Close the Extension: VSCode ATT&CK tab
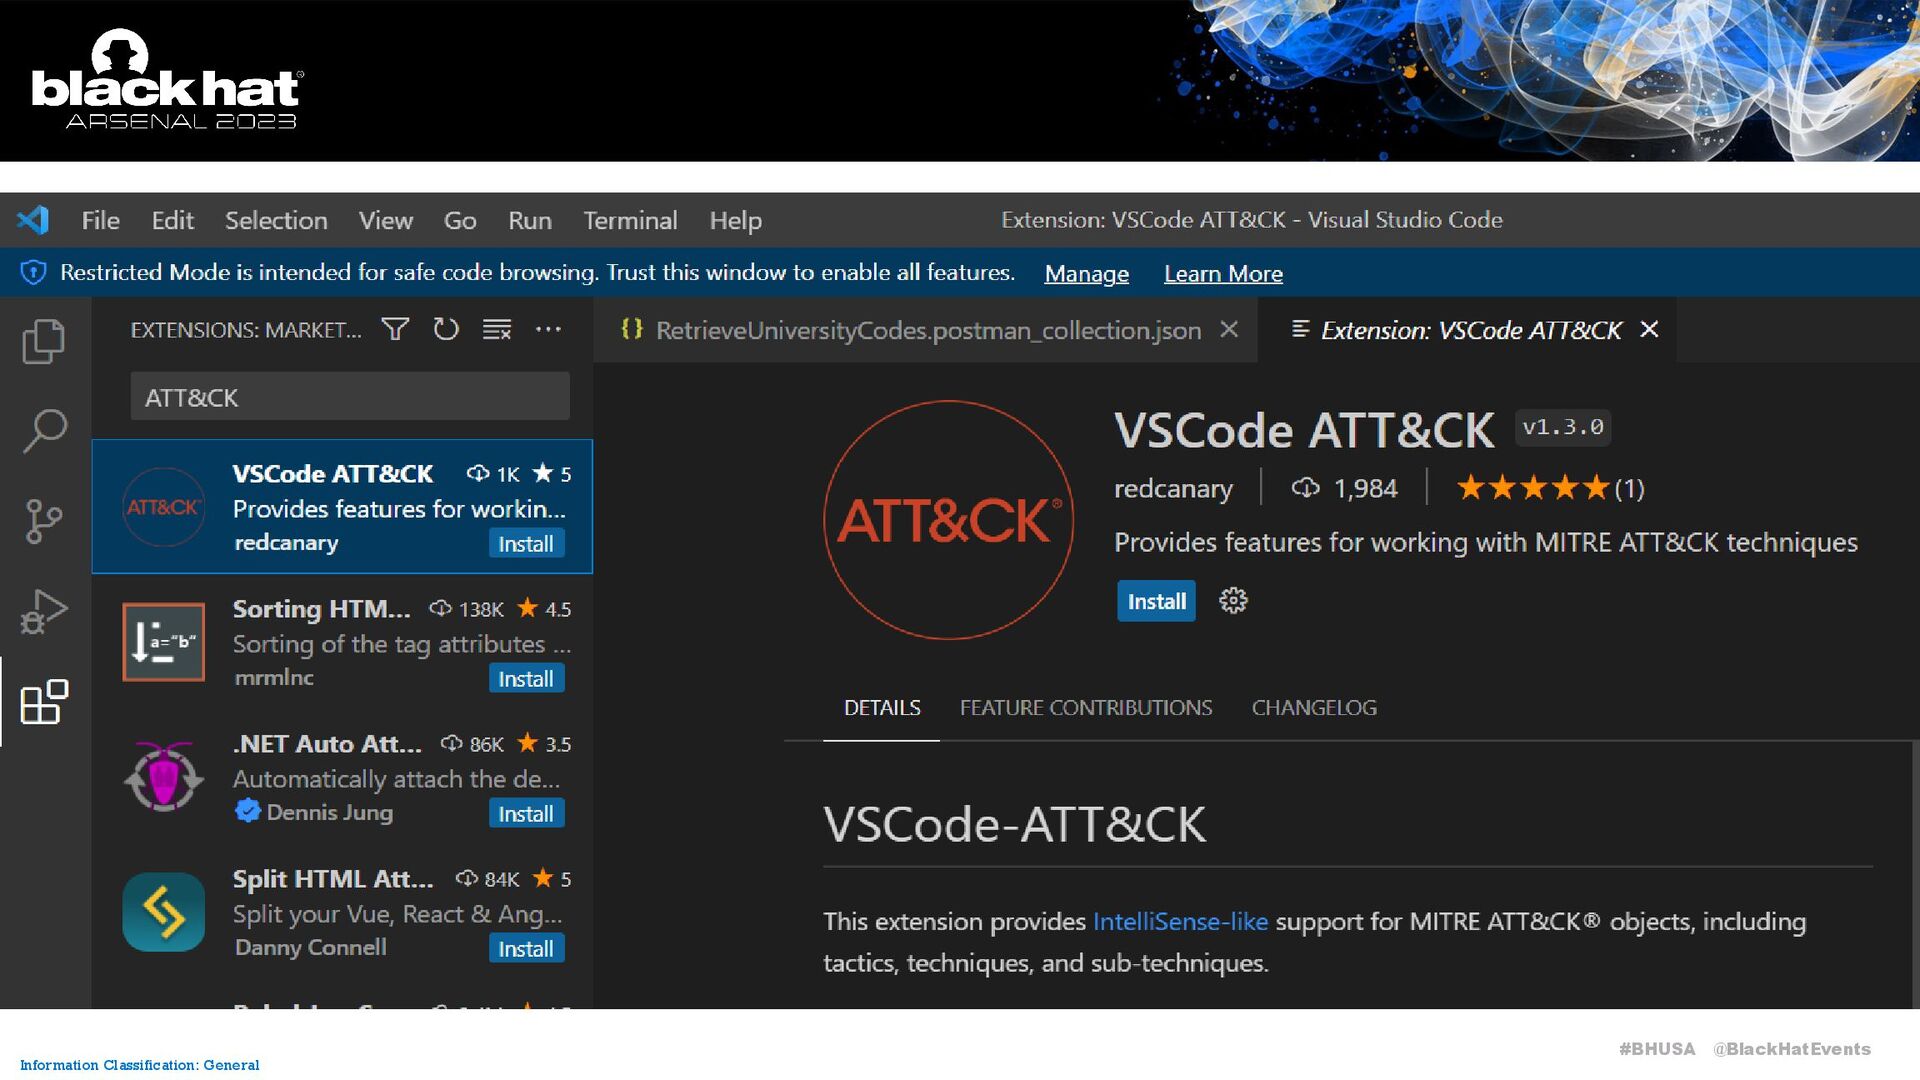This screenshot has height=1080, width=1920. (1649, 329)
